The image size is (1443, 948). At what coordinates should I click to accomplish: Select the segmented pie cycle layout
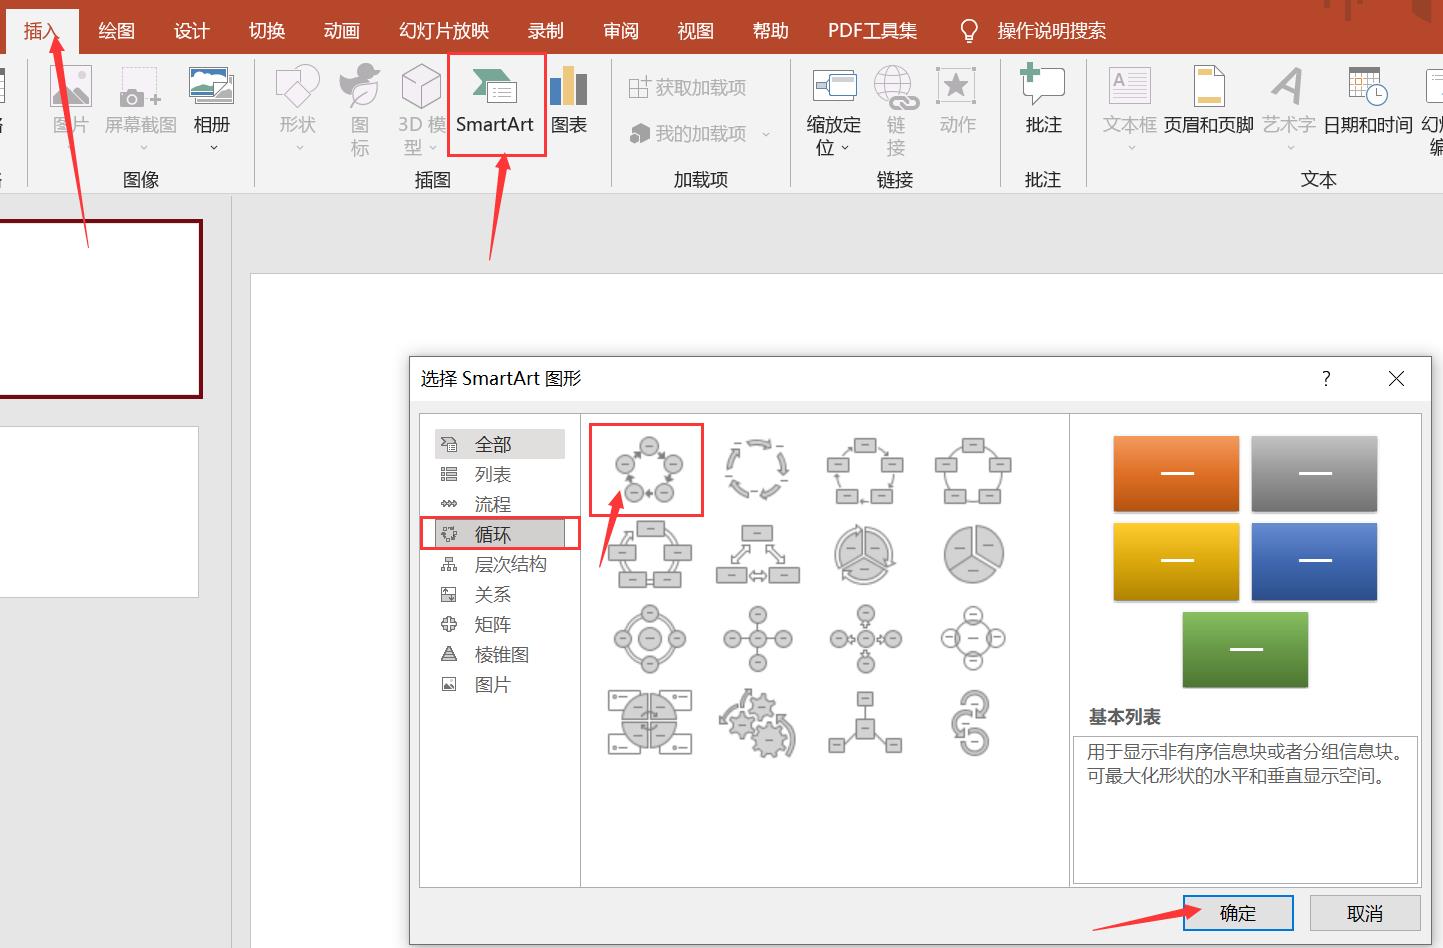[x=973, y=553]
